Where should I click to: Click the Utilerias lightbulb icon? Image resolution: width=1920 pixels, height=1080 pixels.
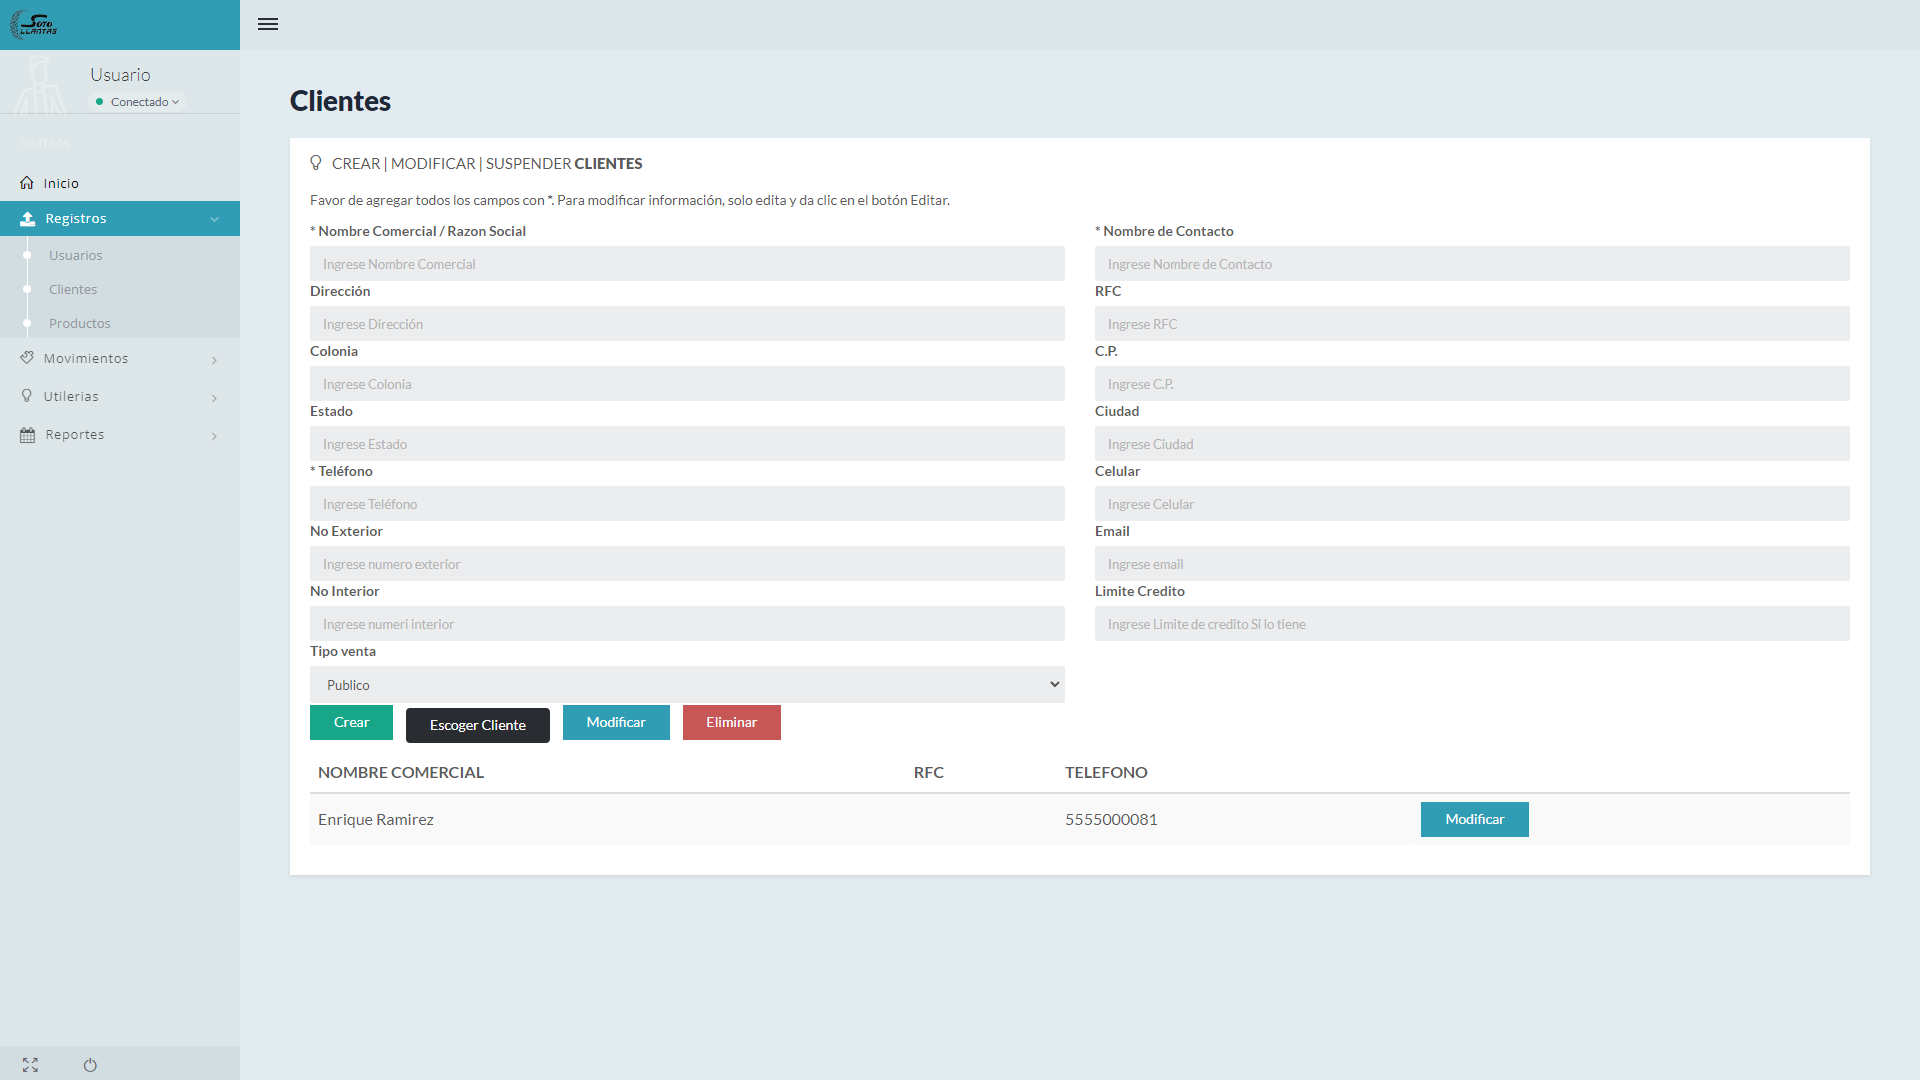[27, 396]
